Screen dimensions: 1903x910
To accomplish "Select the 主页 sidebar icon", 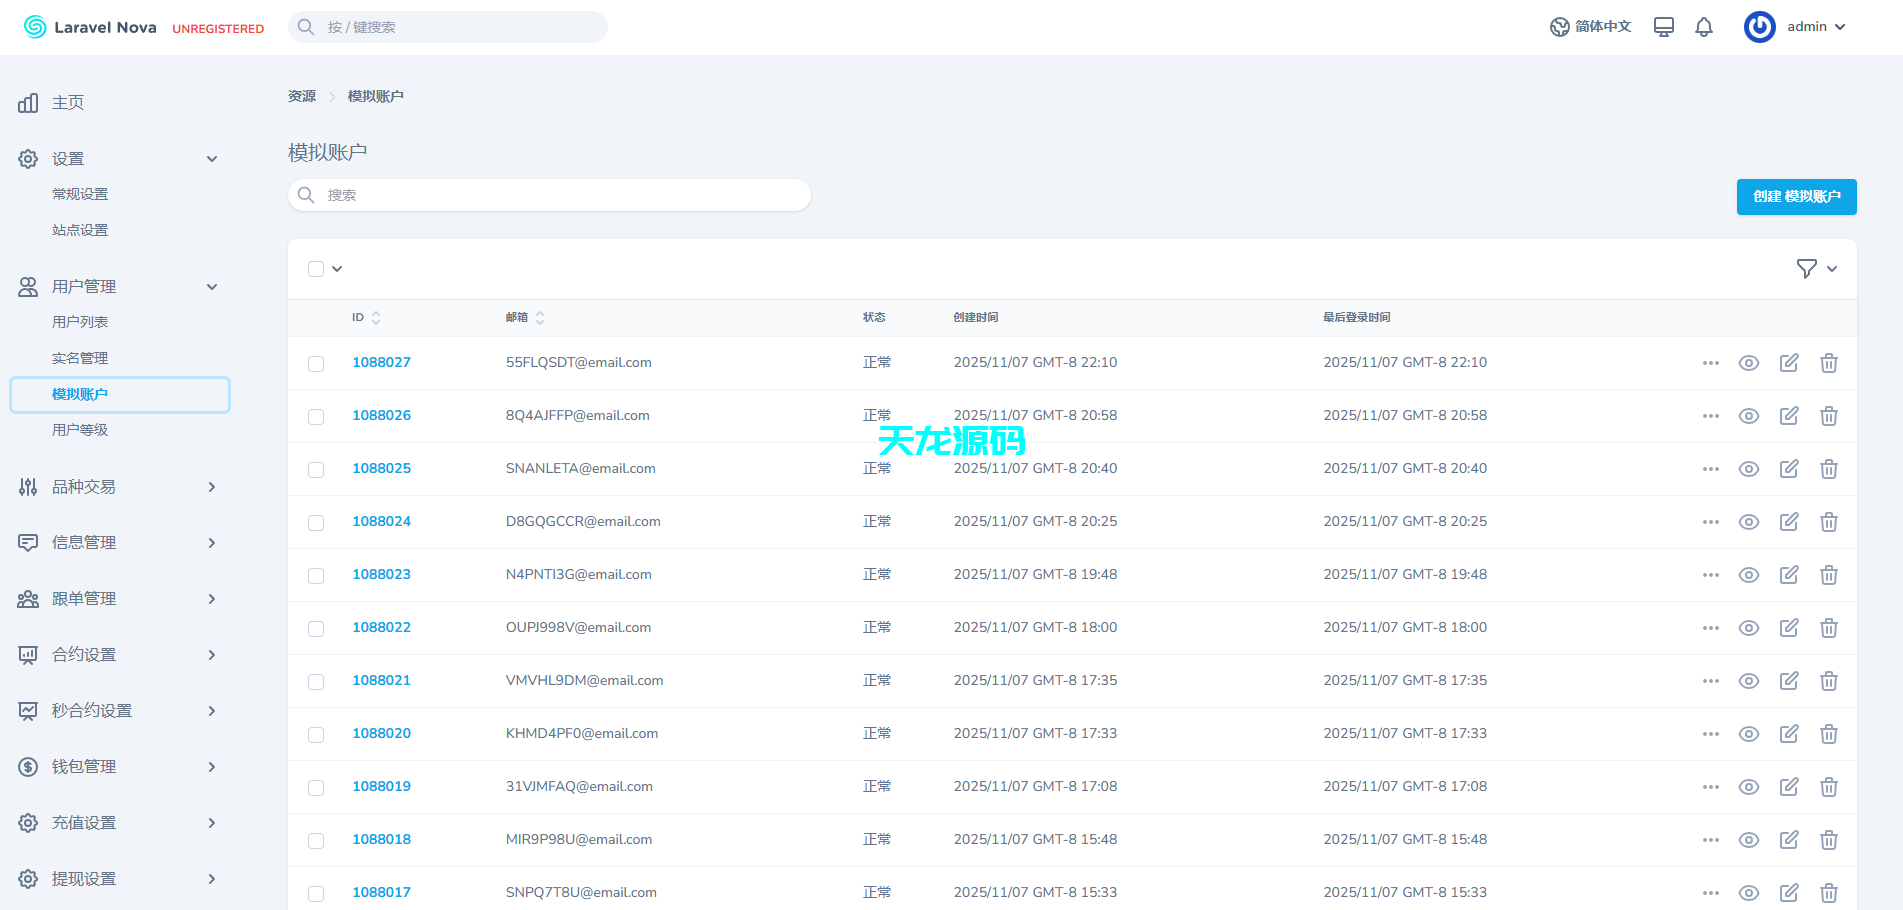I will point(27,103).
